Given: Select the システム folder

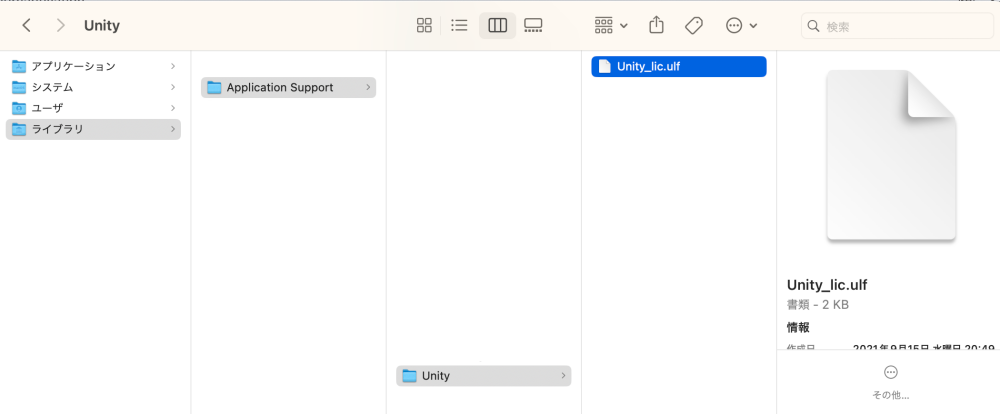Looking at the screenshot, I should click(x=93, y=87).
